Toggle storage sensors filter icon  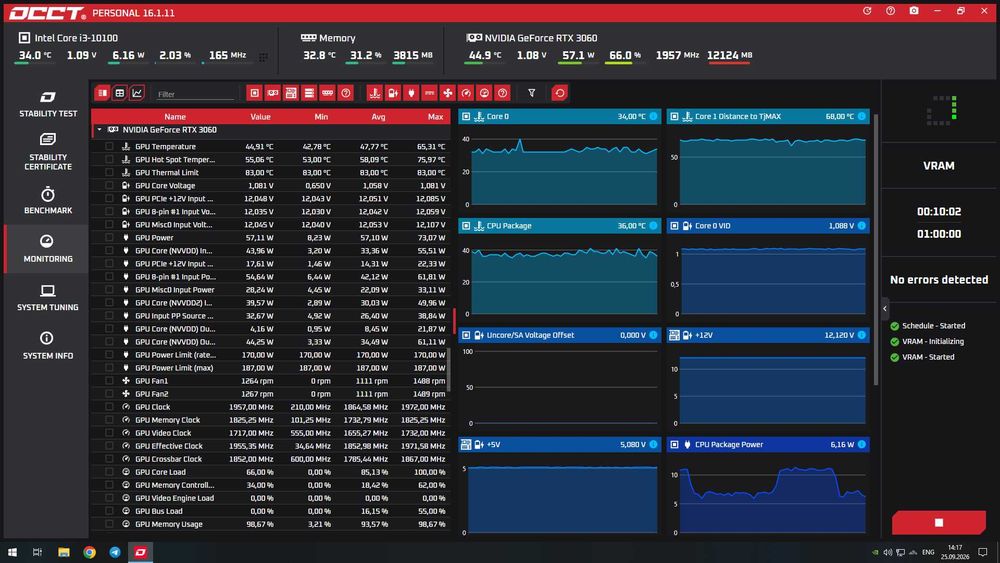309,93
